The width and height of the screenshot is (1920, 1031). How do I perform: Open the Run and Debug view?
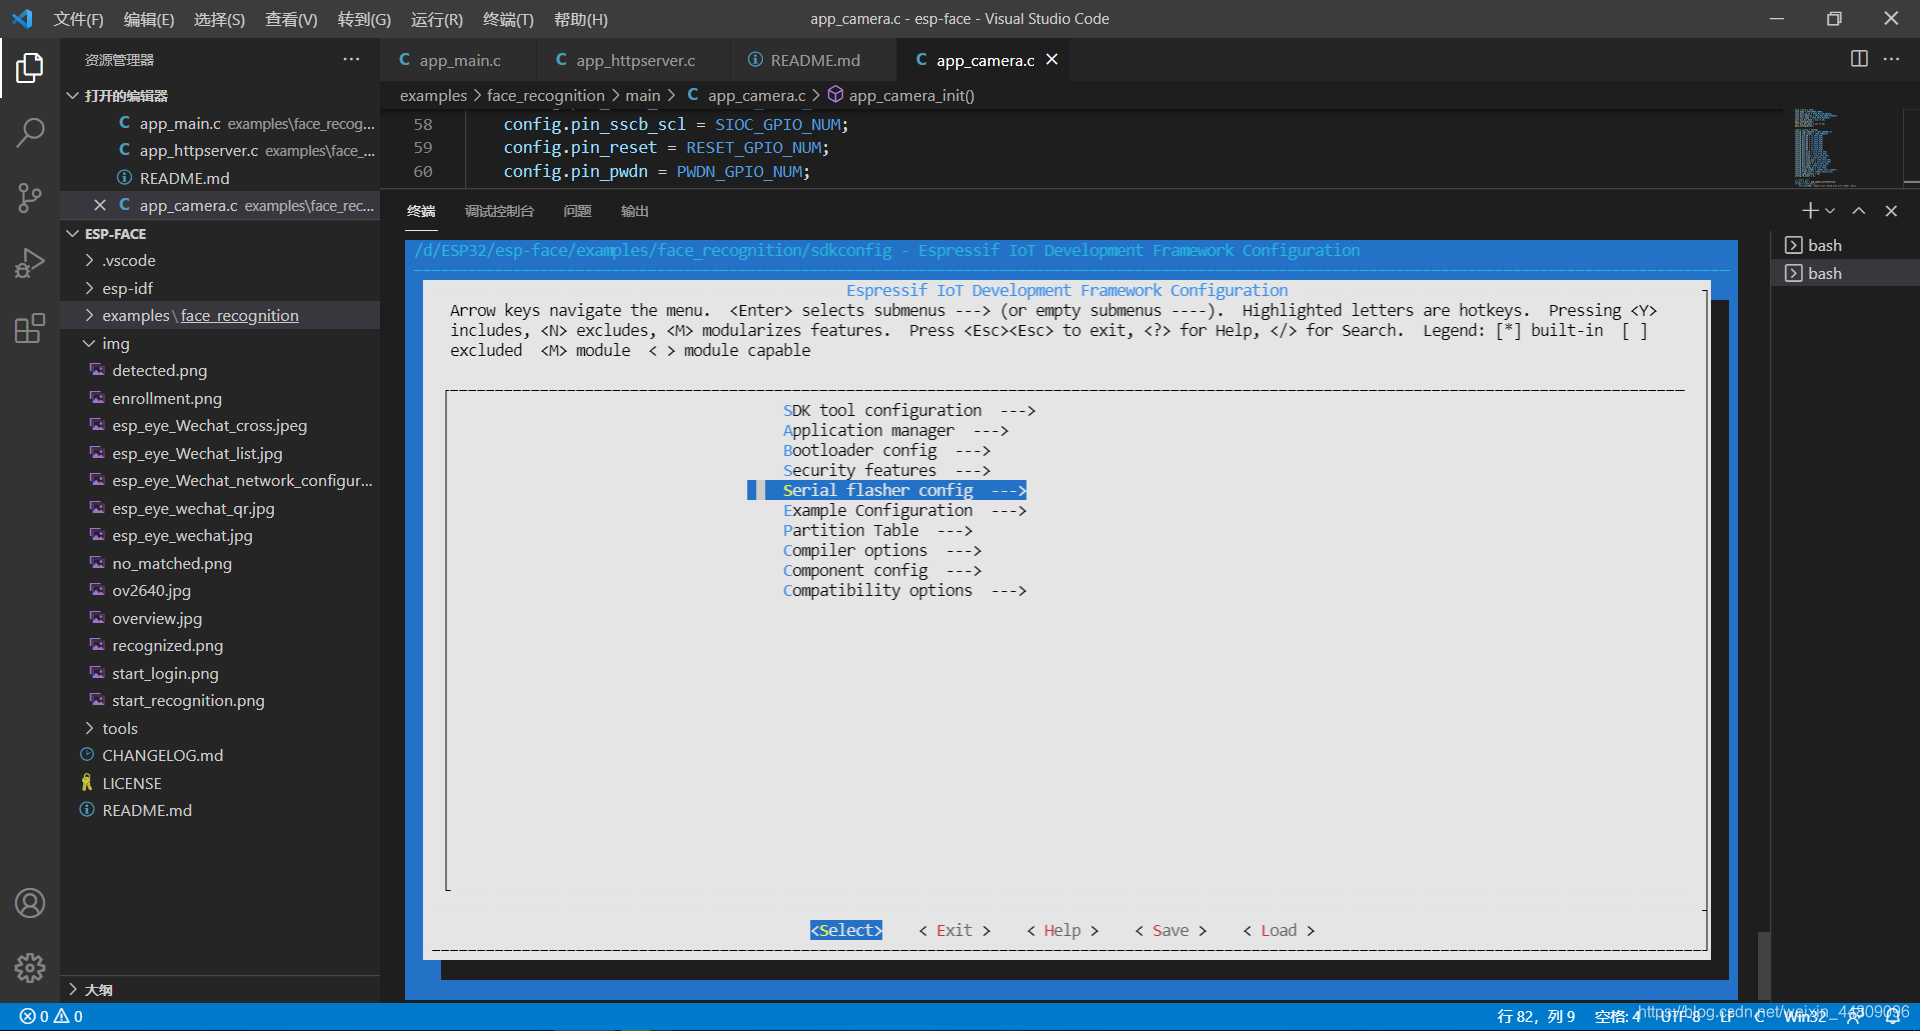click(x=30, y=262)
